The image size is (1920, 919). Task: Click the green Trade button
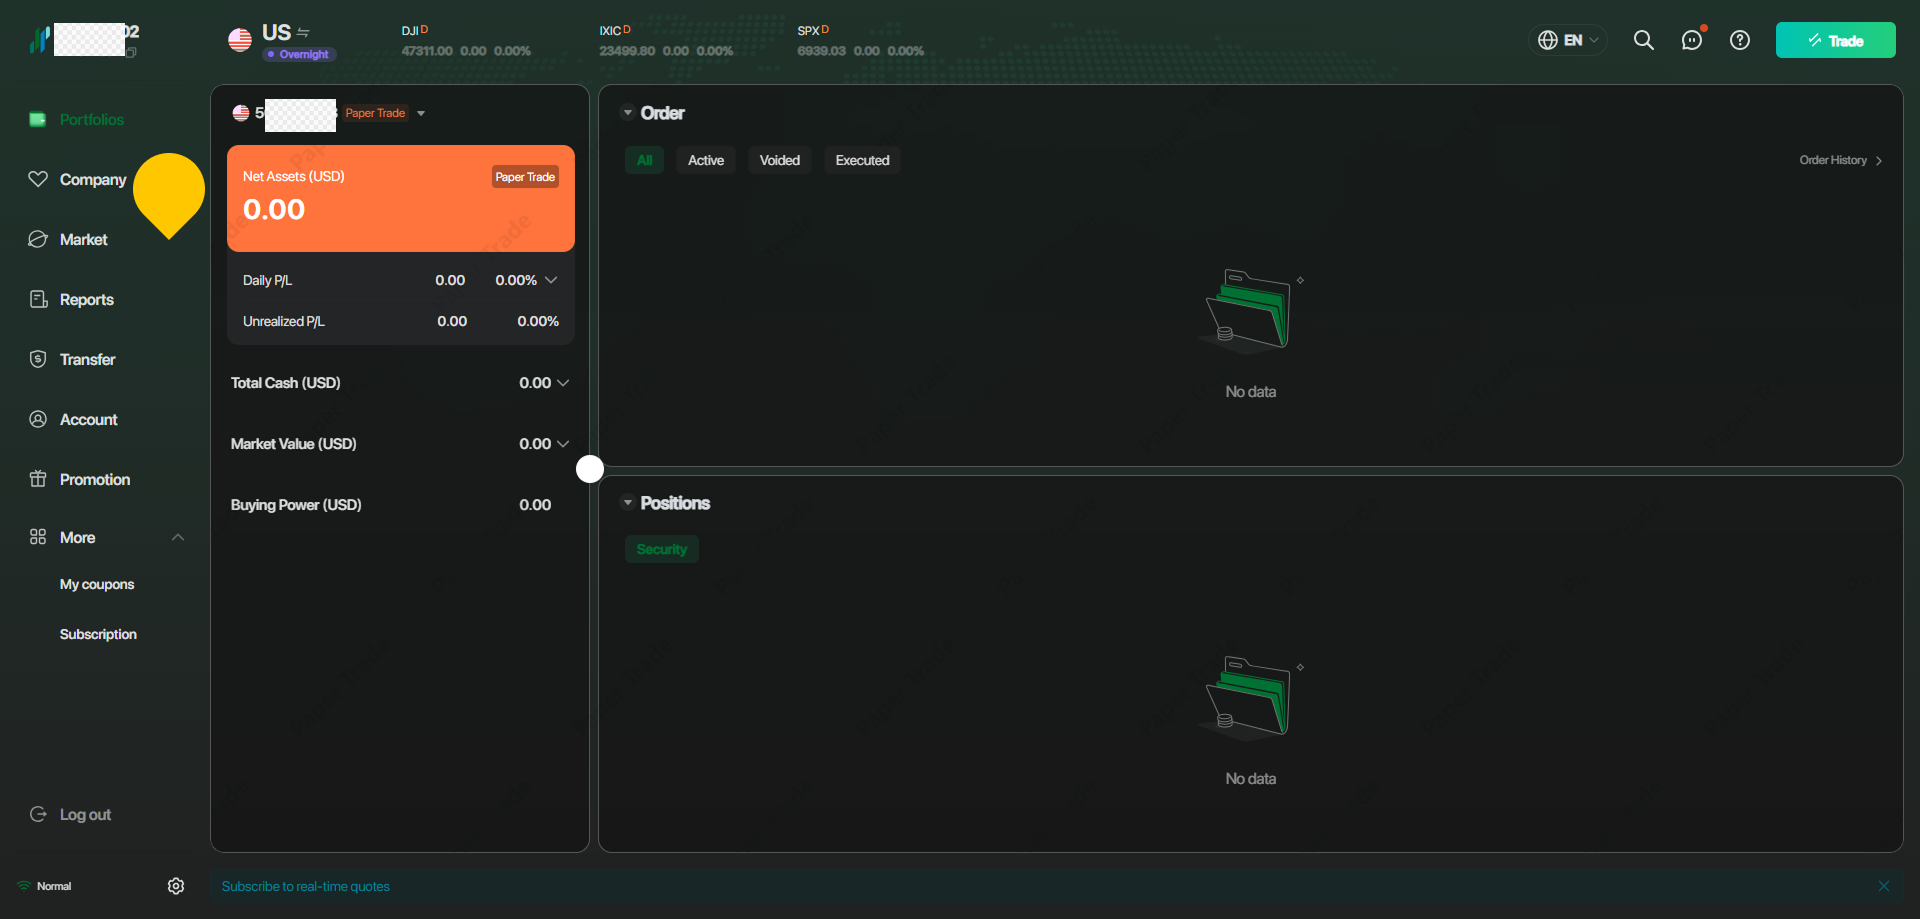pos(1835,40)
